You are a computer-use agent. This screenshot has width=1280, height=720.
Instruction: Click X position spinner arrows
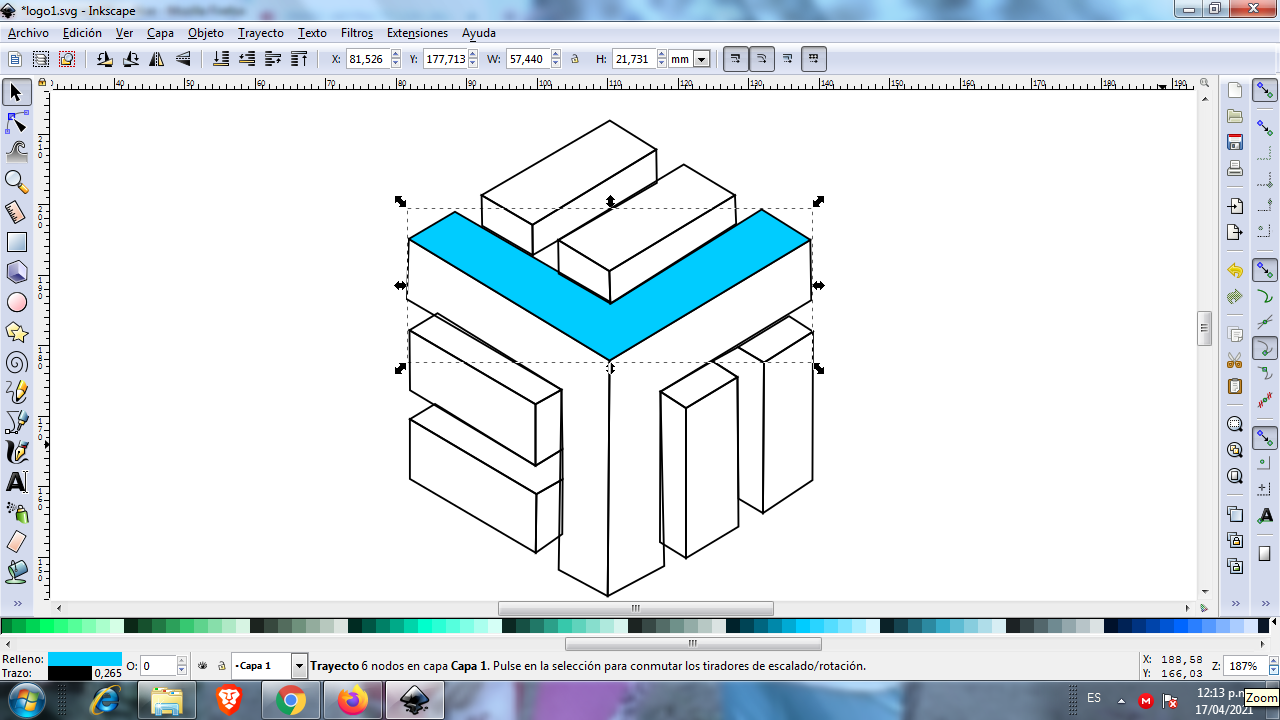[395, 59]
